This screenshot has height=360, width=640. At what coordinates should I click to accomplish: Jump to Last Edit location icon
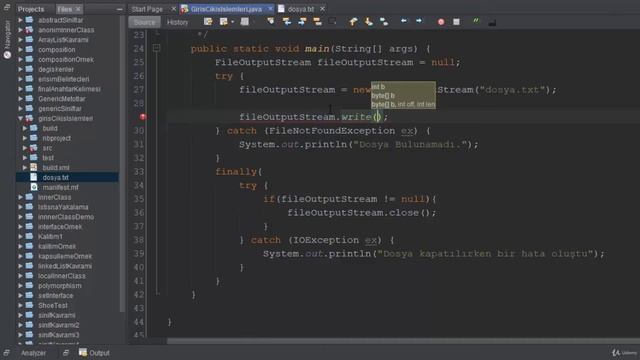coord(208,22)
